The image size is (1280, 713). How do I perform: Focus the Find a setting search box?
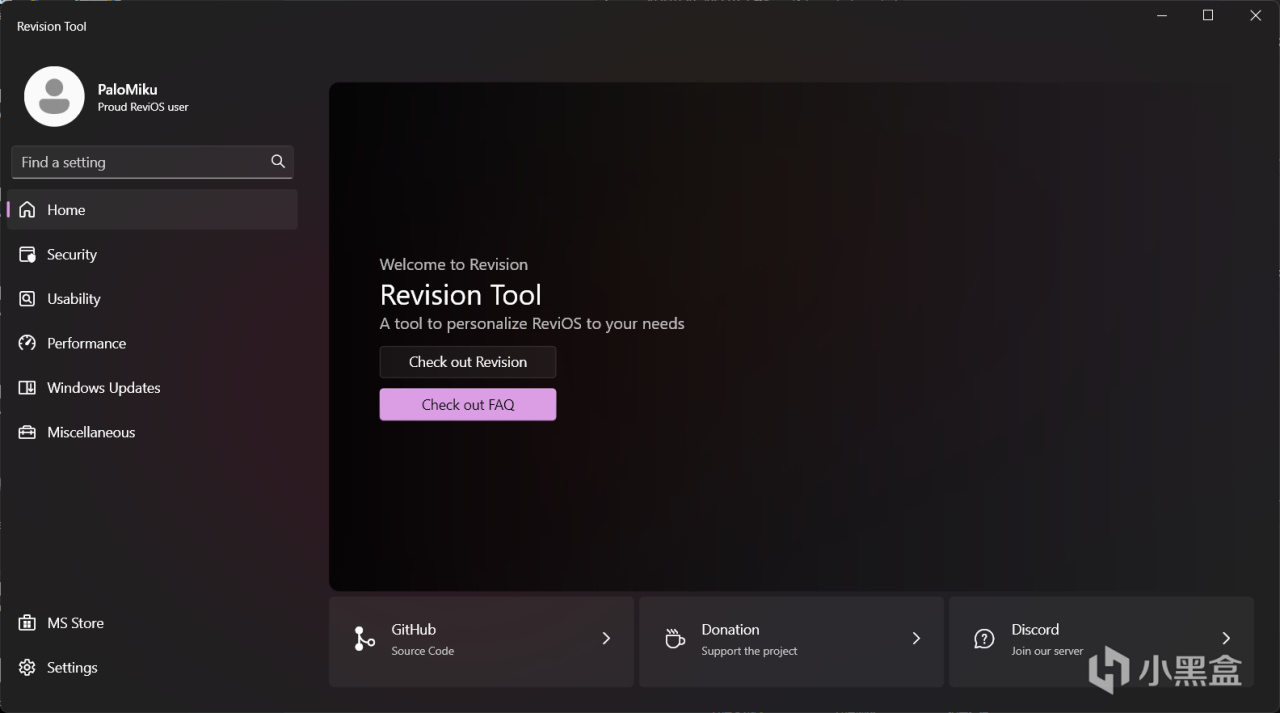[x=152, y=162]
